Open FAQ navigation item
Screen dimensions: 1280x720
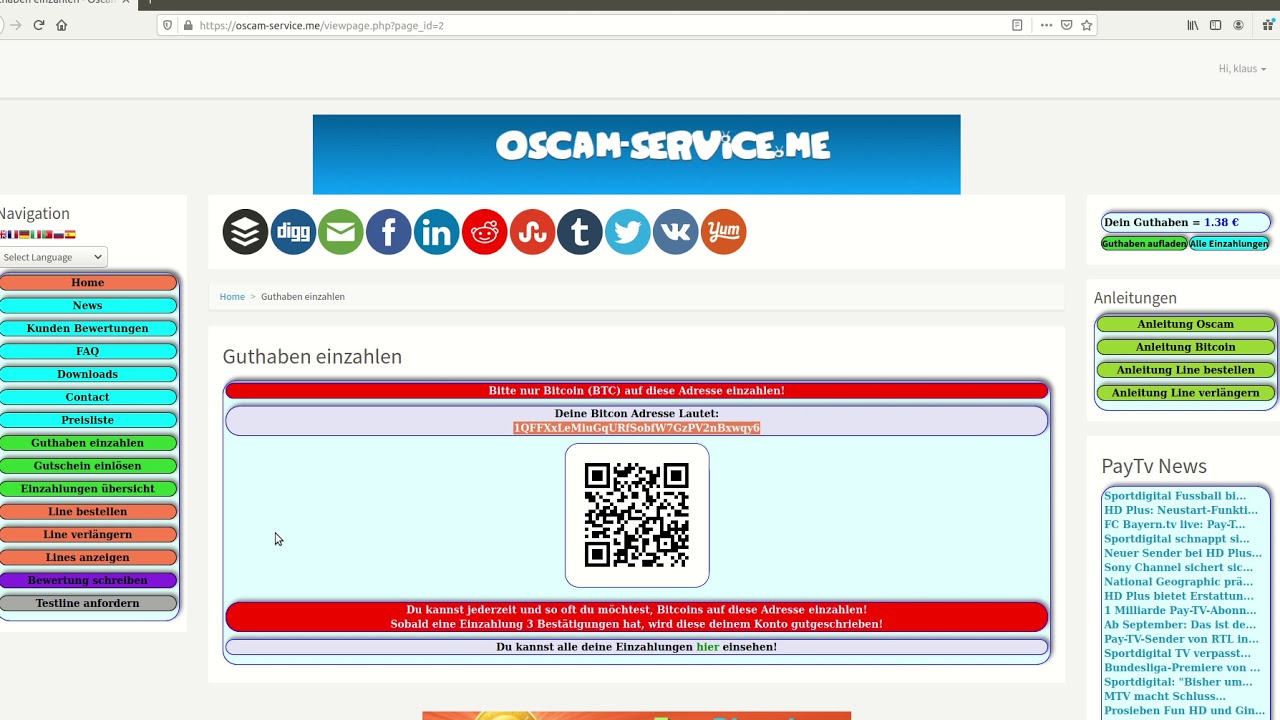pos(88,352)
